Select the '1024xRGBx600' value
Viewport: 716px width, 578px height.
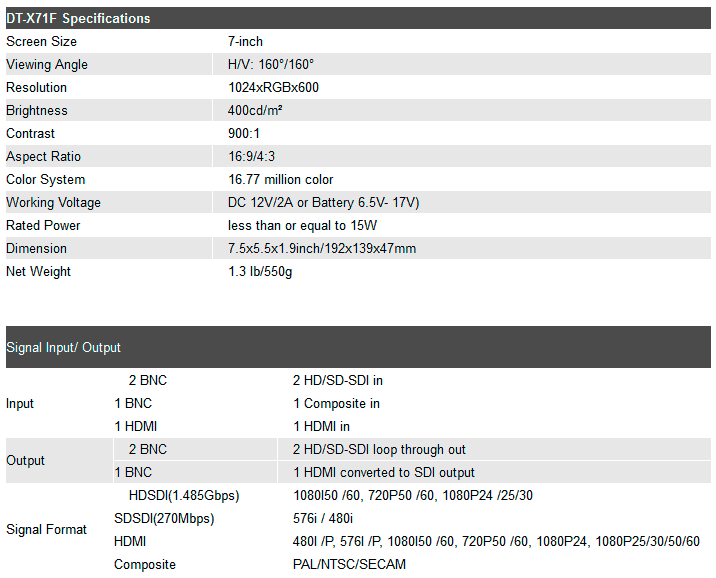pos(273,88)
